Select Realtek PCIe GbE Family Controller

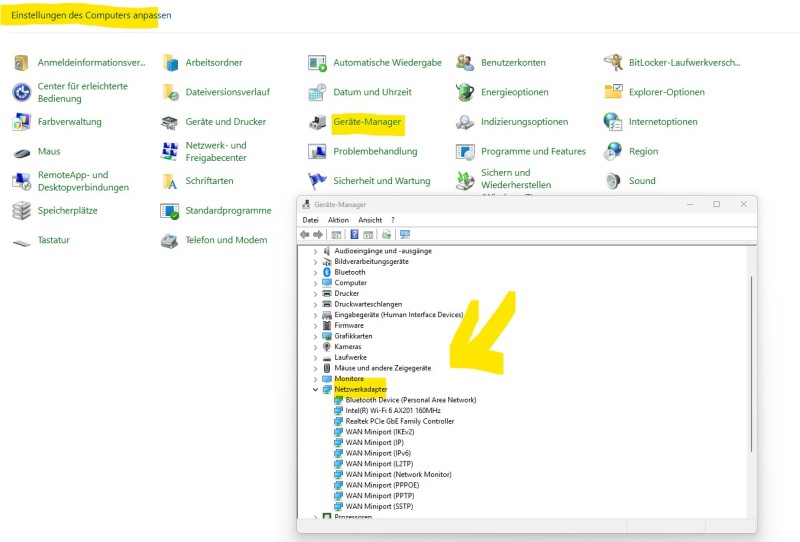click(x=399, y=421)
